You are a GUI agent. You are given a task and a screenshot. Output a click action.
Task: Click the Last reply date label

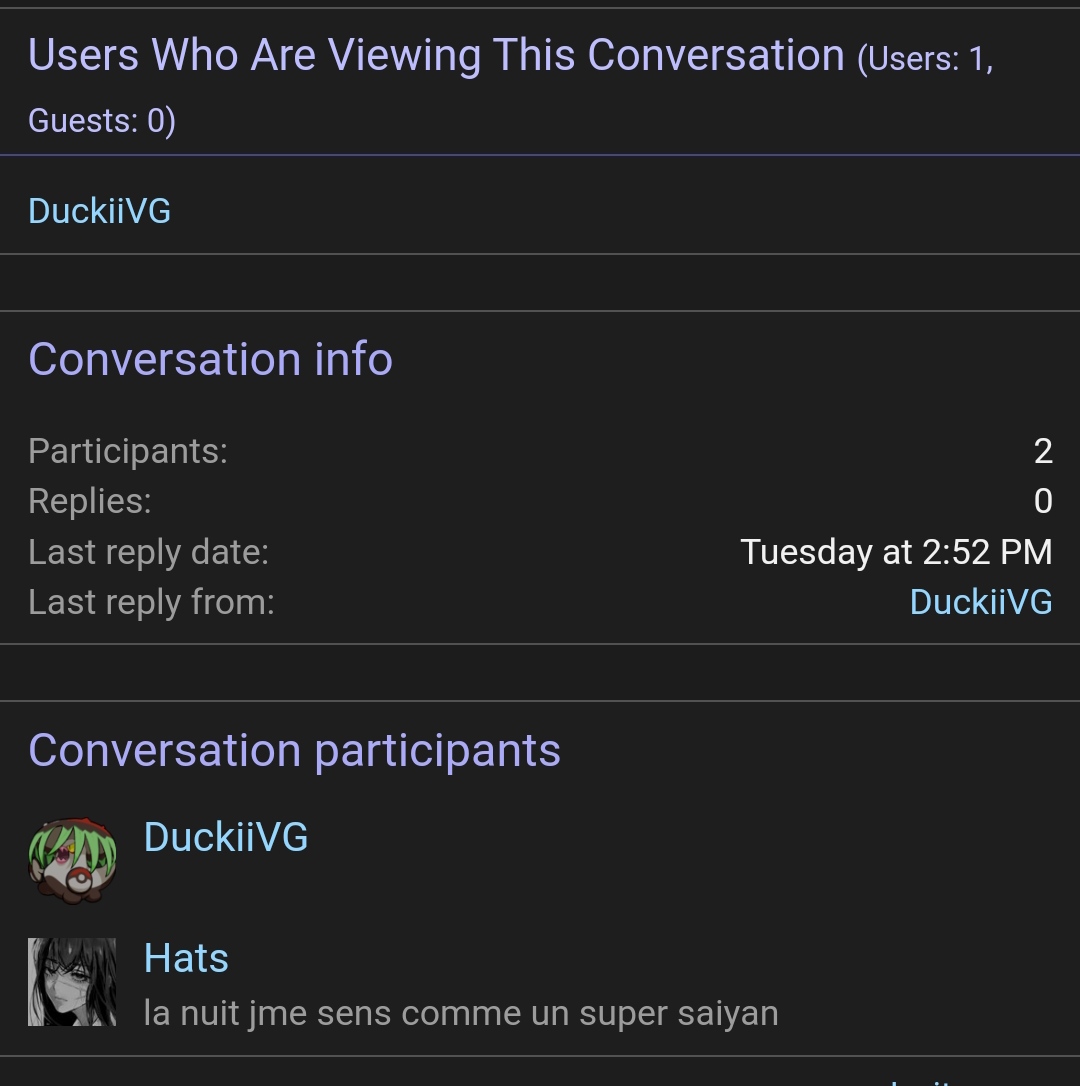coord(148,553)
